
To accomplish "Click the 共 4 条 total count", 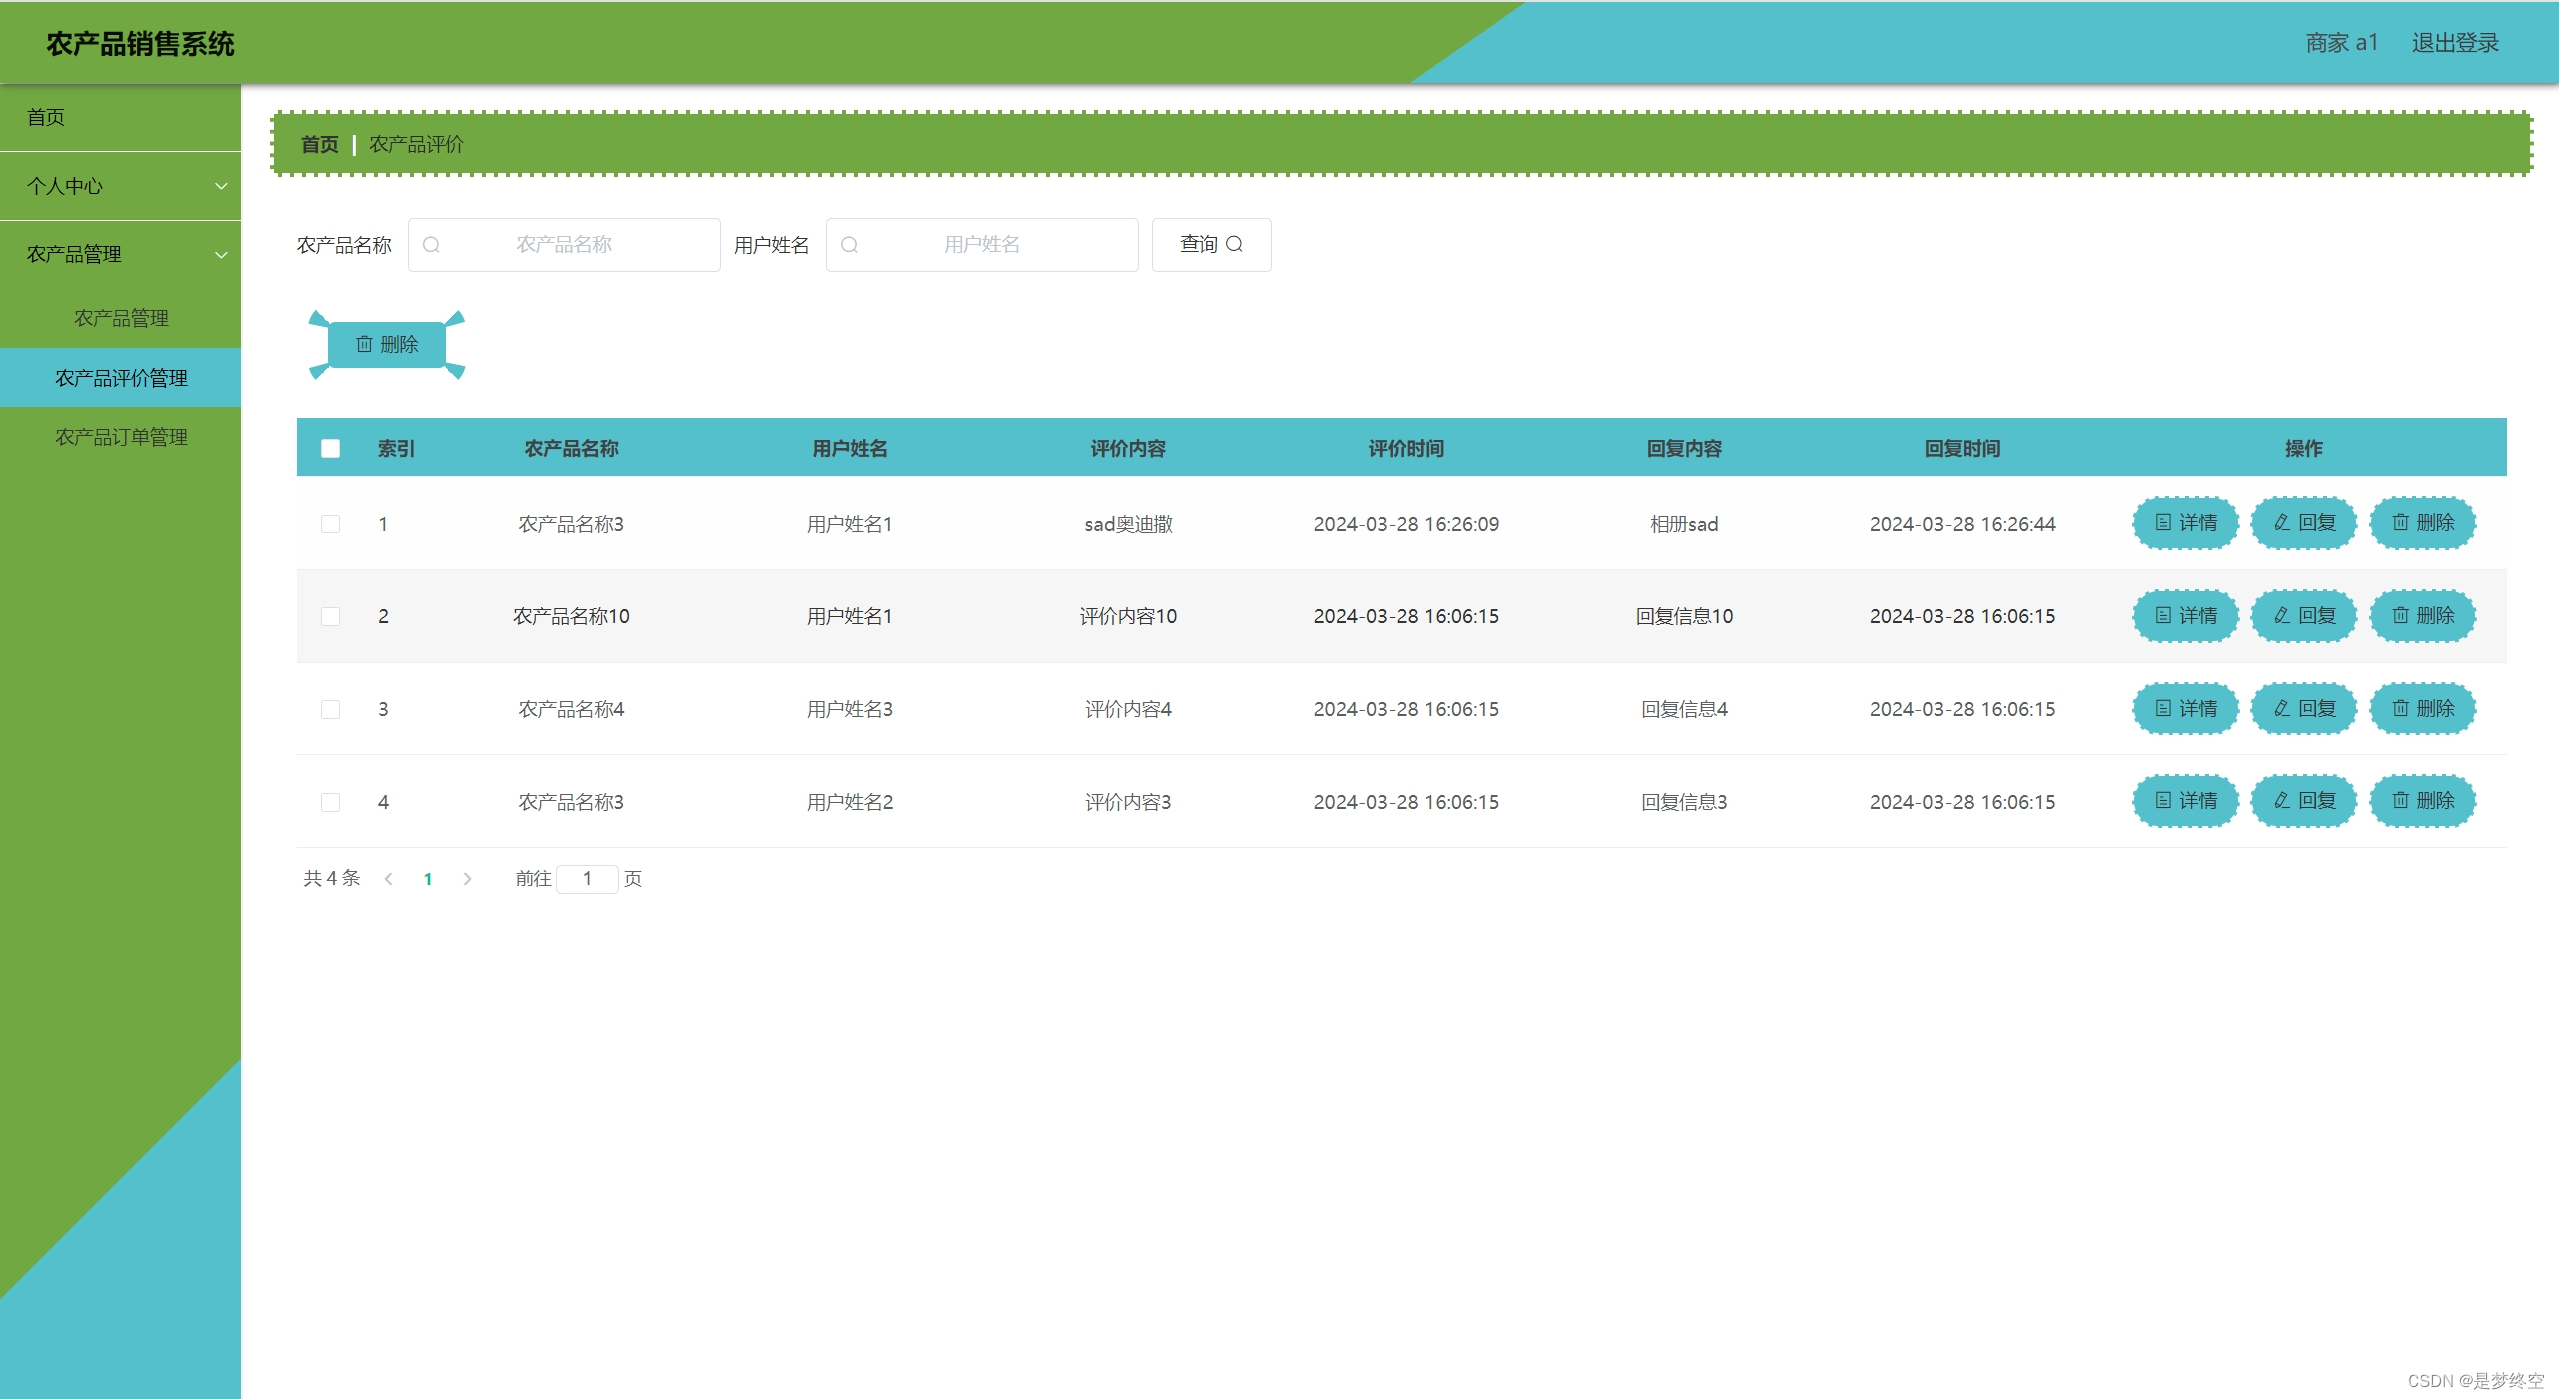I will pos(332,878).
